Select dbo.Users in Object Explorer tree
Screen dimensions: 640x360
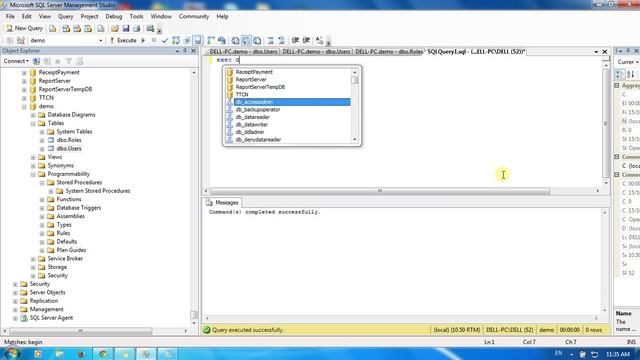pyautogui.click(x=69, y=149)
